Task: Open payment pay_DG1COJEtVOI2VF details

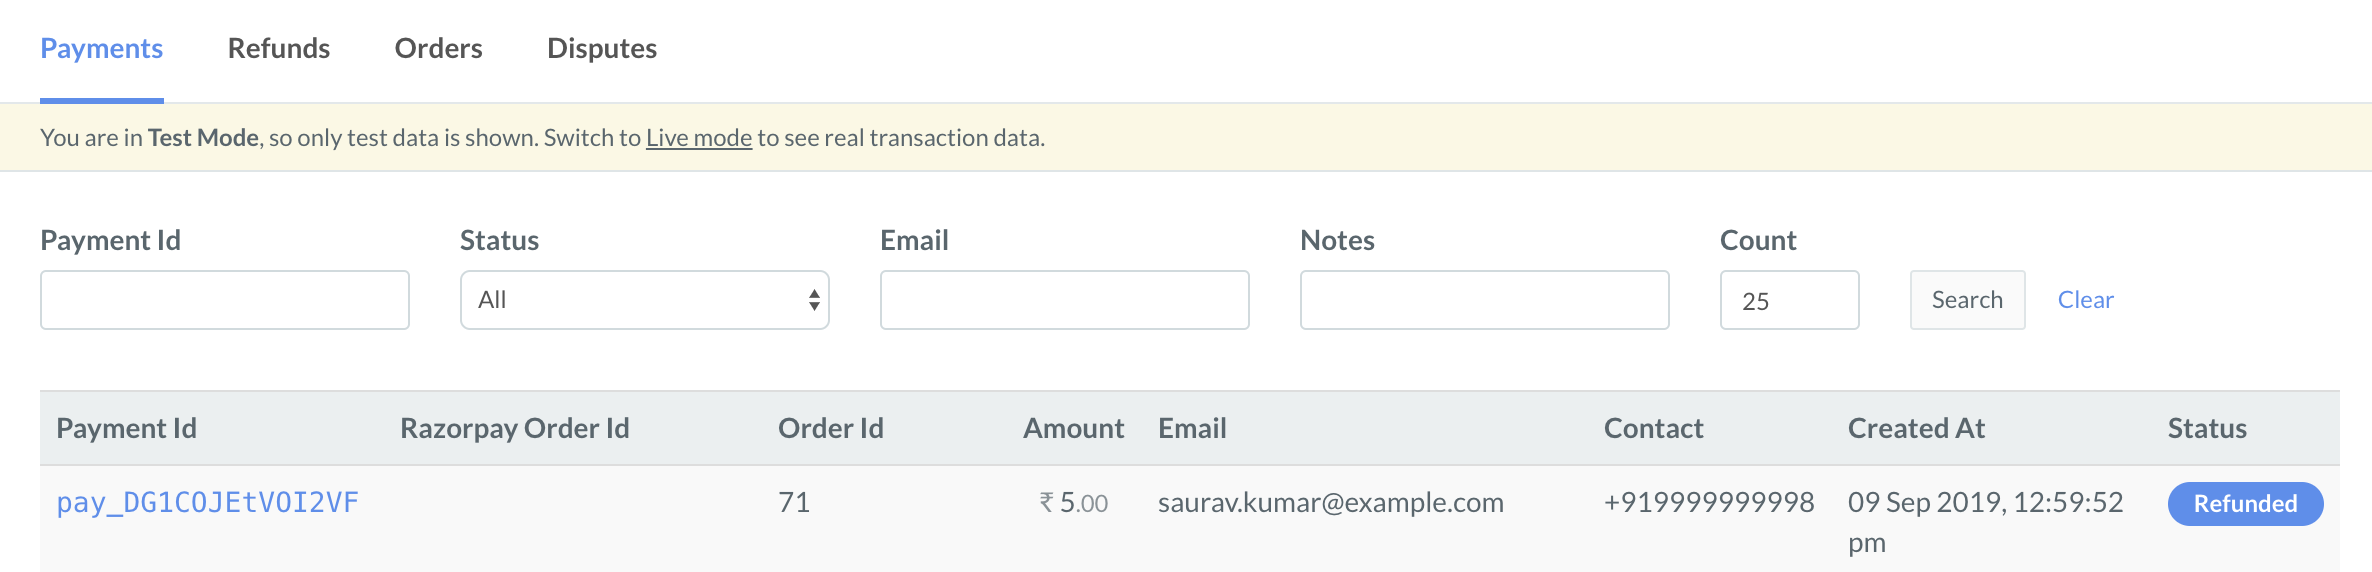Action: (207, 502)
